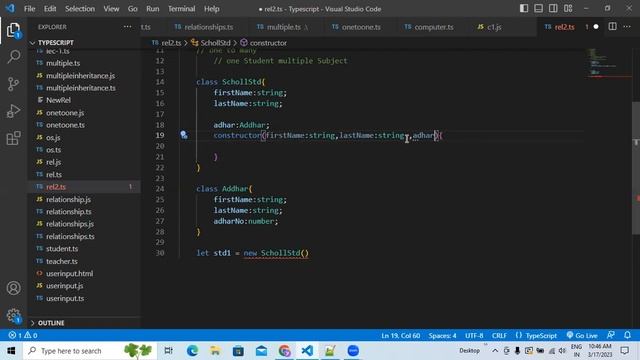Open Explorer views and more actions ellipsis
The image size is (640, 360).
click(127, 27)
